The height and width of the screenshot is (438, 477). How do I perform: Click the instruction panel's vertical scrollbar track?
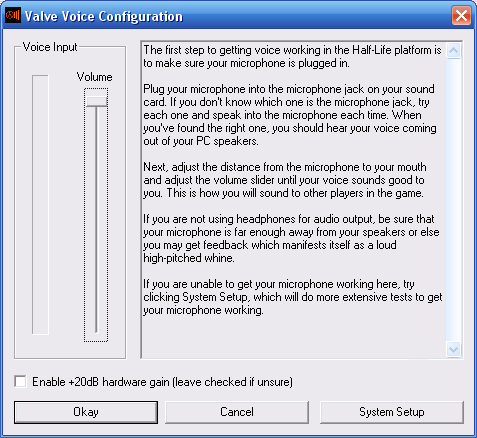[453, 200]
